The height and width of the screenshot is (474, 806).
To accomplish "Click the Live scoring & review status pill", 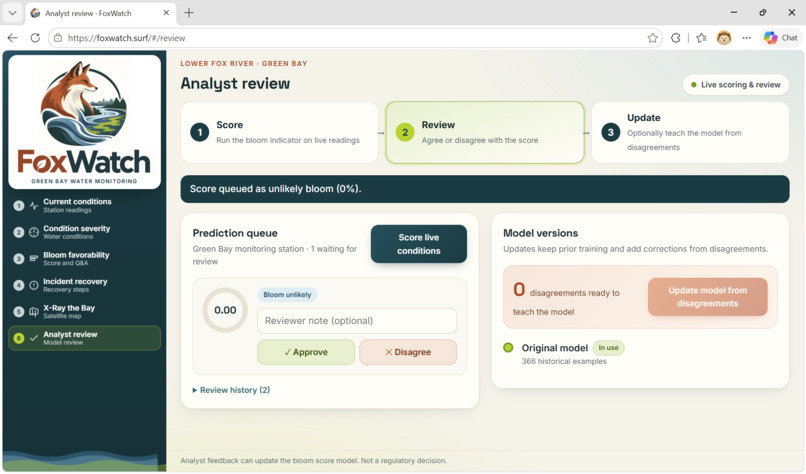I will point(736,85).
